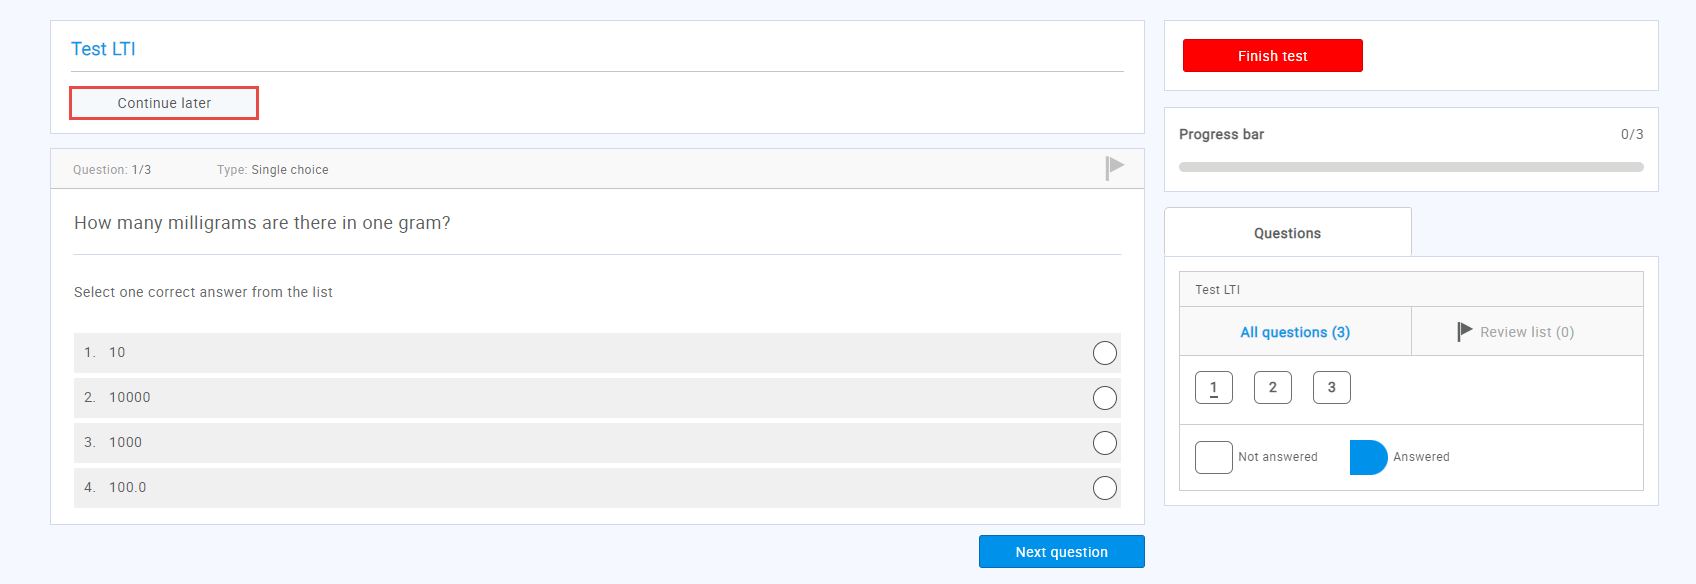
Task: Click the red Finish test button
Action: (x=1272, y=56)
